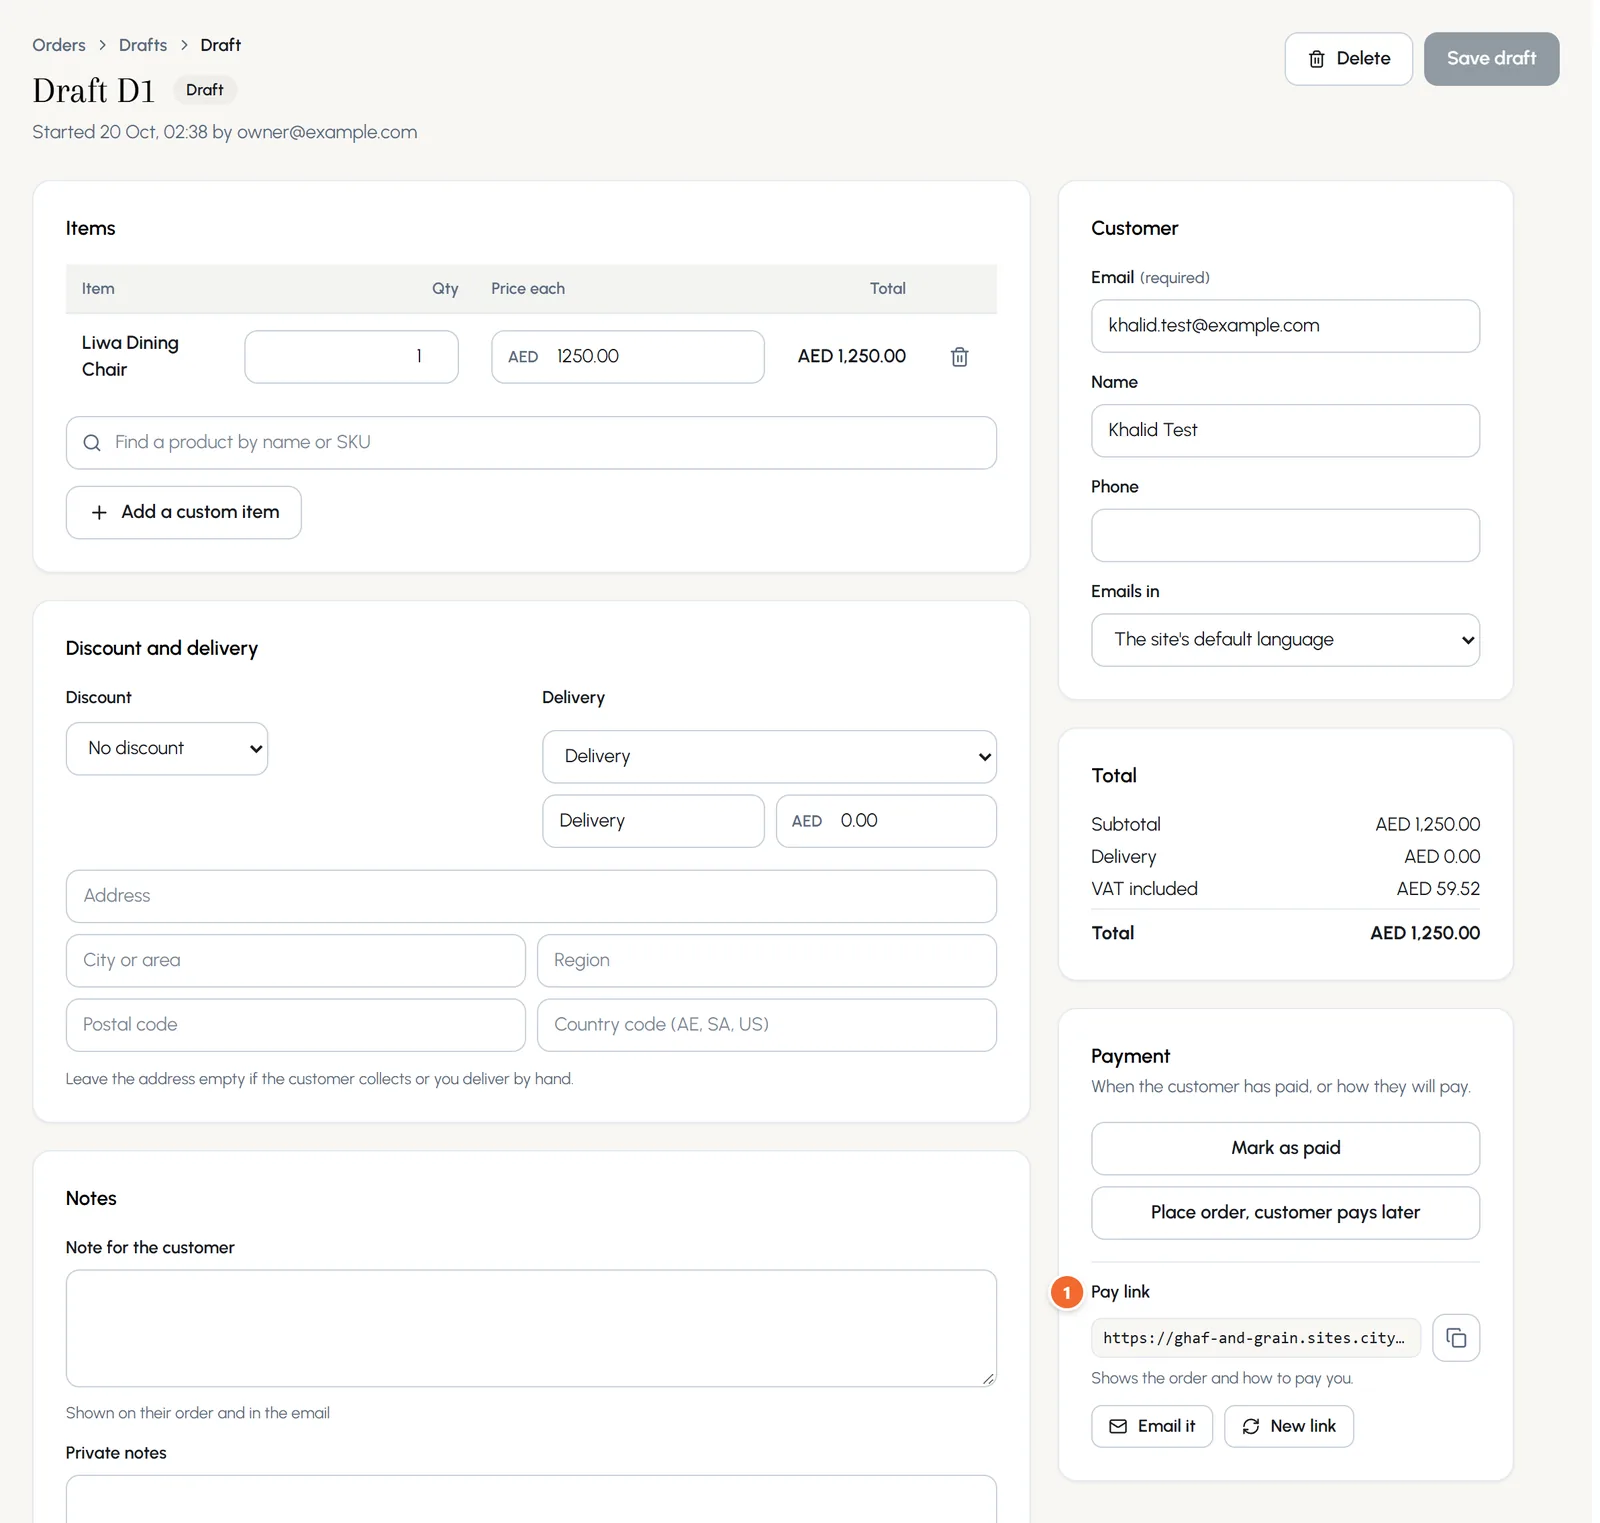
Task: Click the Liwa Dining Chair item name
Action: click(130, 357)
